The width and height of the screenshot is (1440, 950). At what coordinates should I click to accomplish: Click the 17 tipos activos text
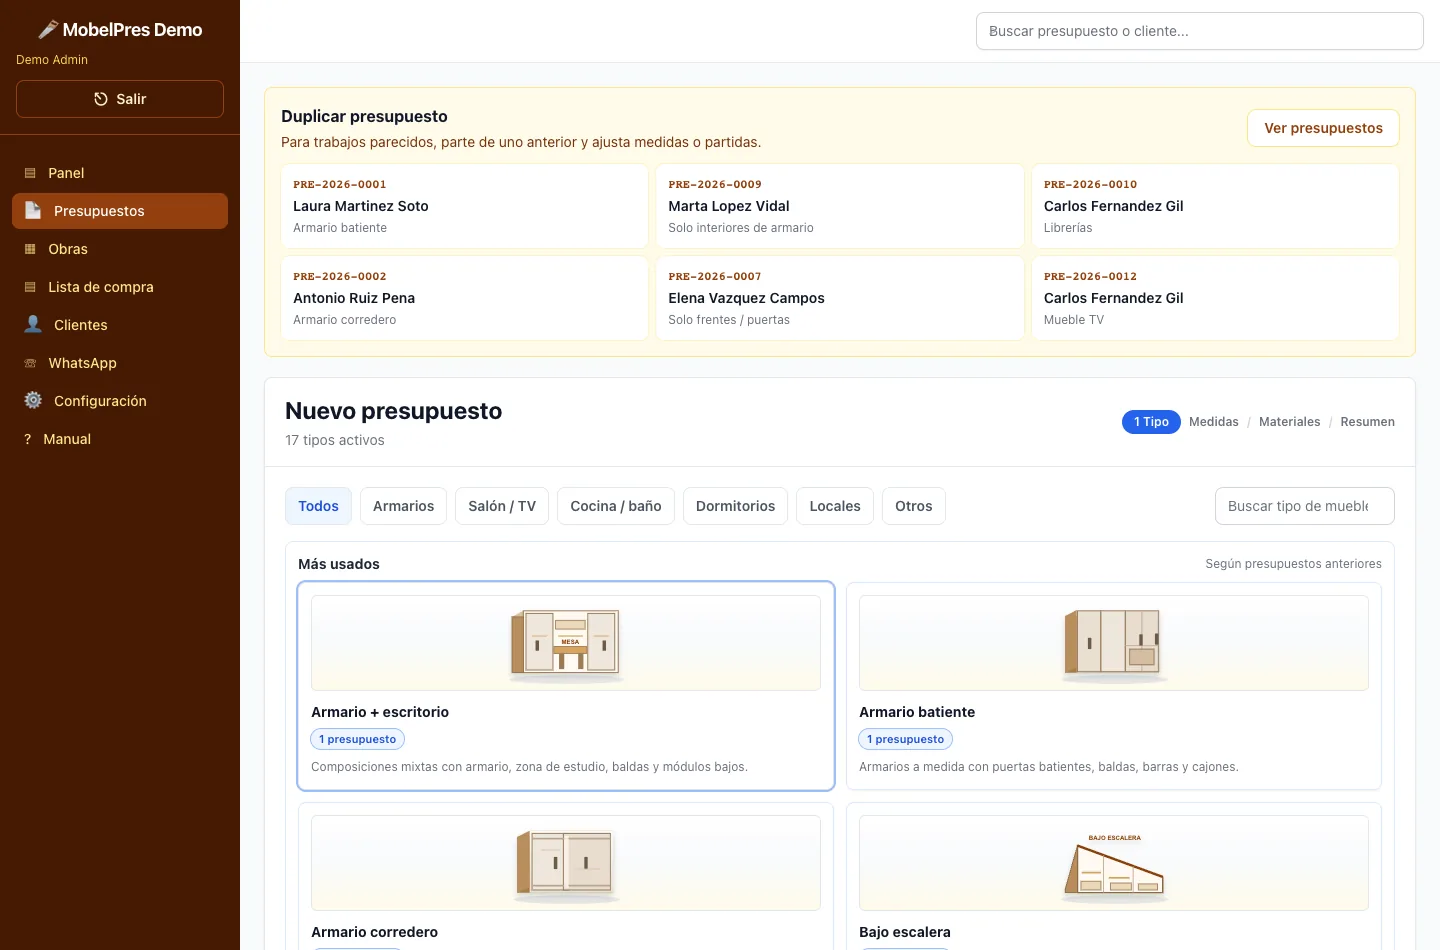click(x=335, y=440)
